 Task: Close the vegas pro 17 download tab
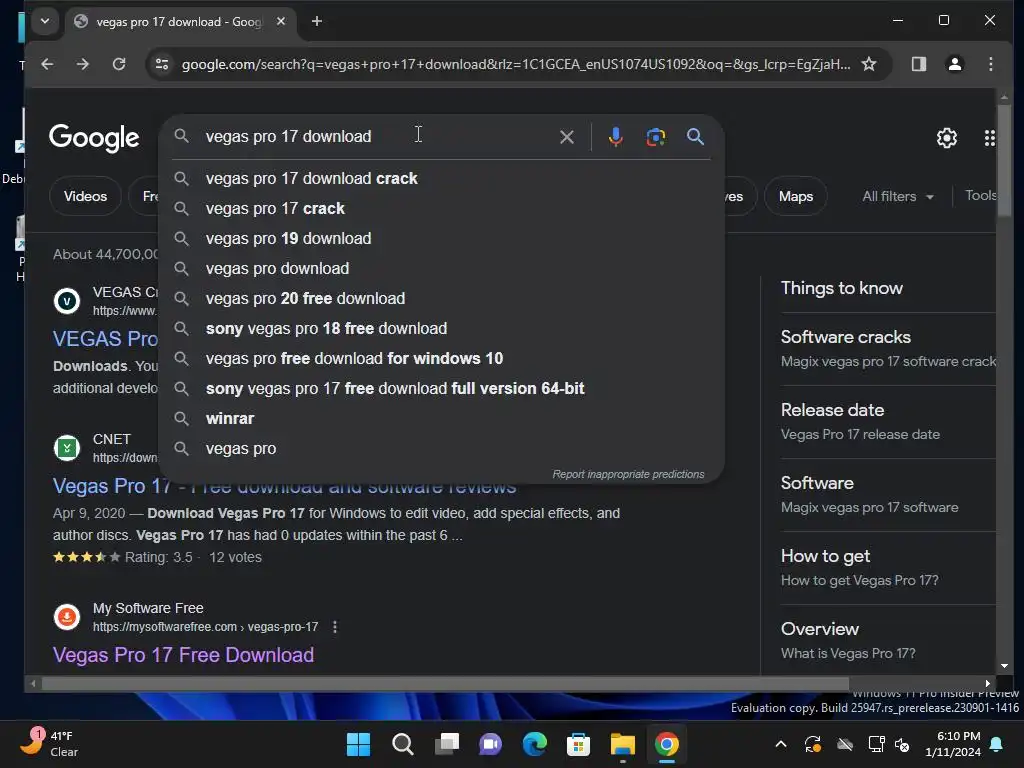(281, 22)
